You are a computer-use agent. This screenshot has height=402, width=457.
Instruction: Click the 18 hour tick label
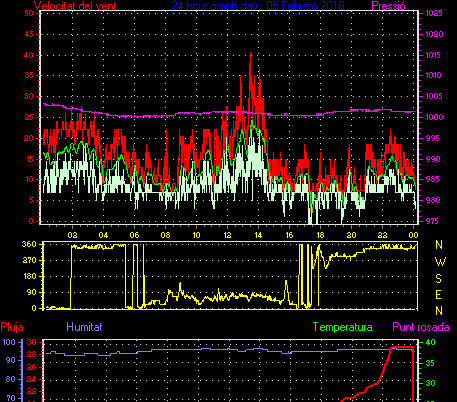click(320, 235)
